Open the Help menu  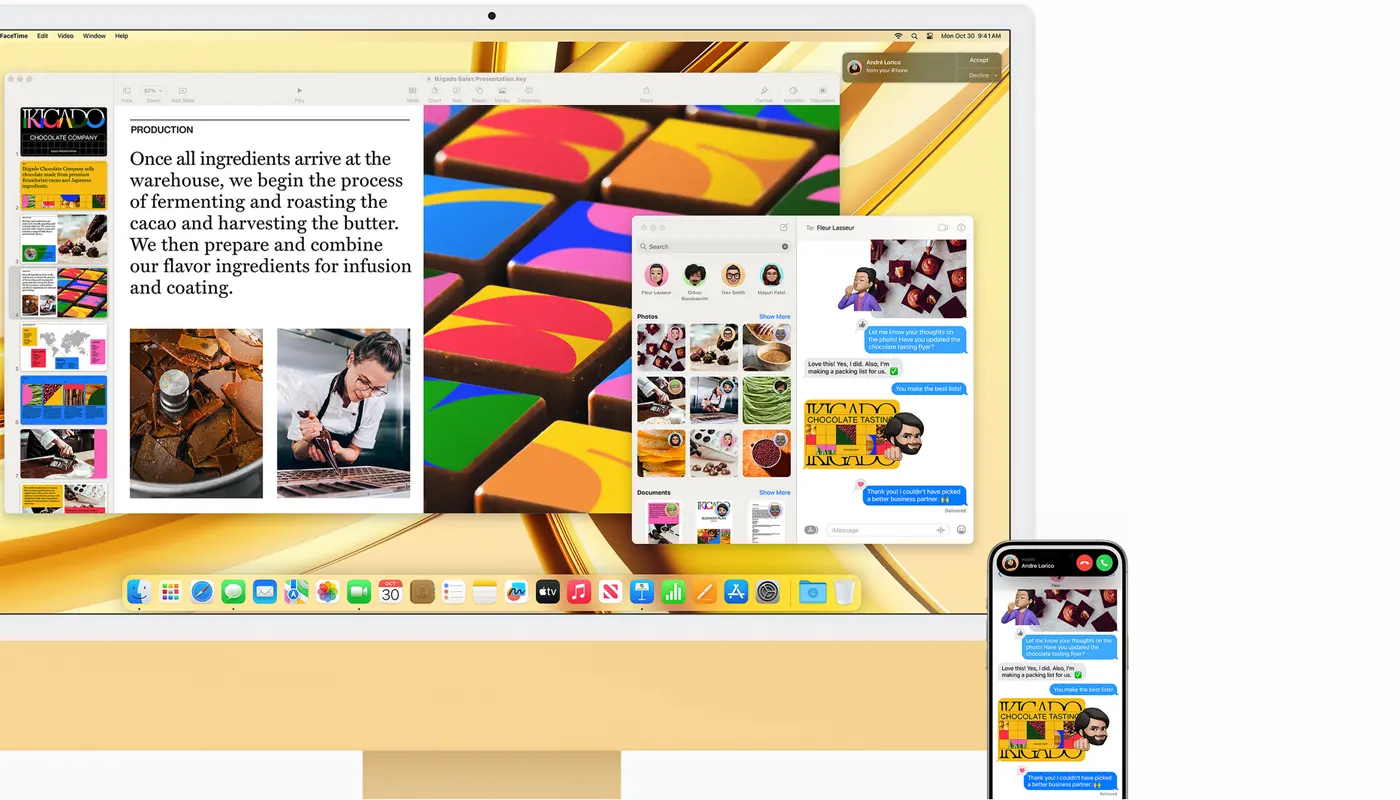[x=121, y=36]
